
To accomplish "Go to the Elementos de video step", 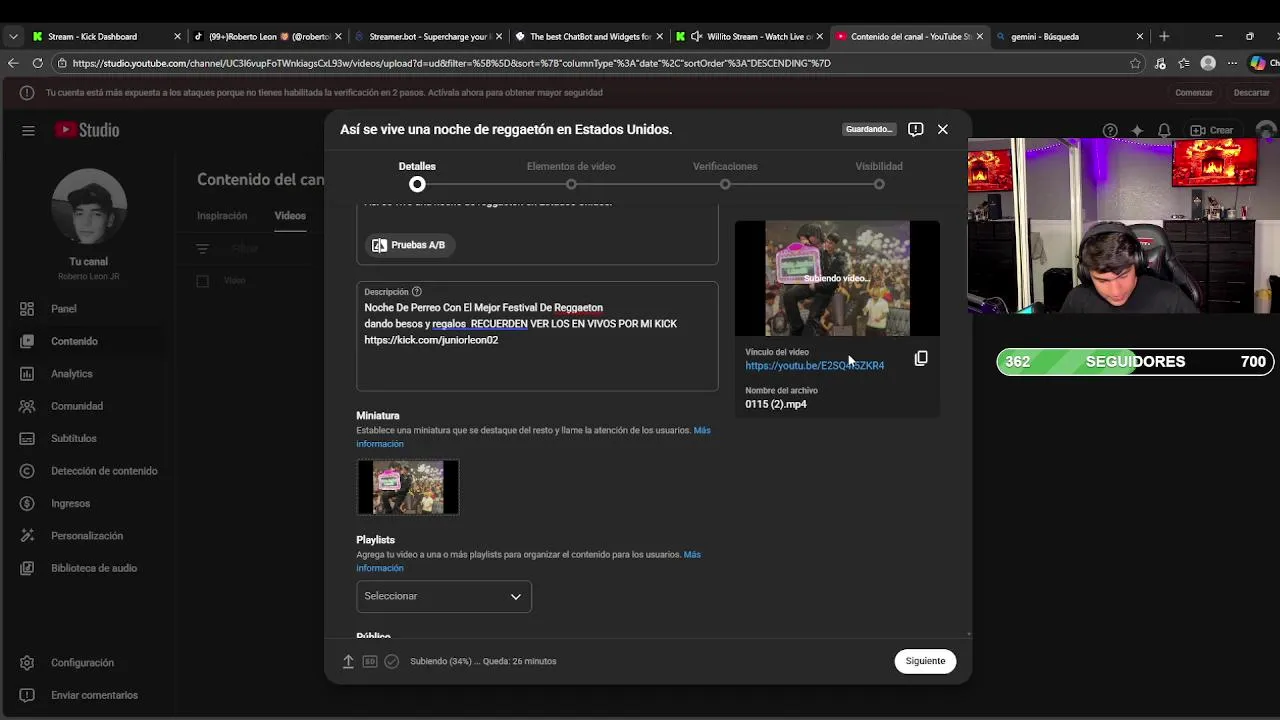I will pos(571,175).
